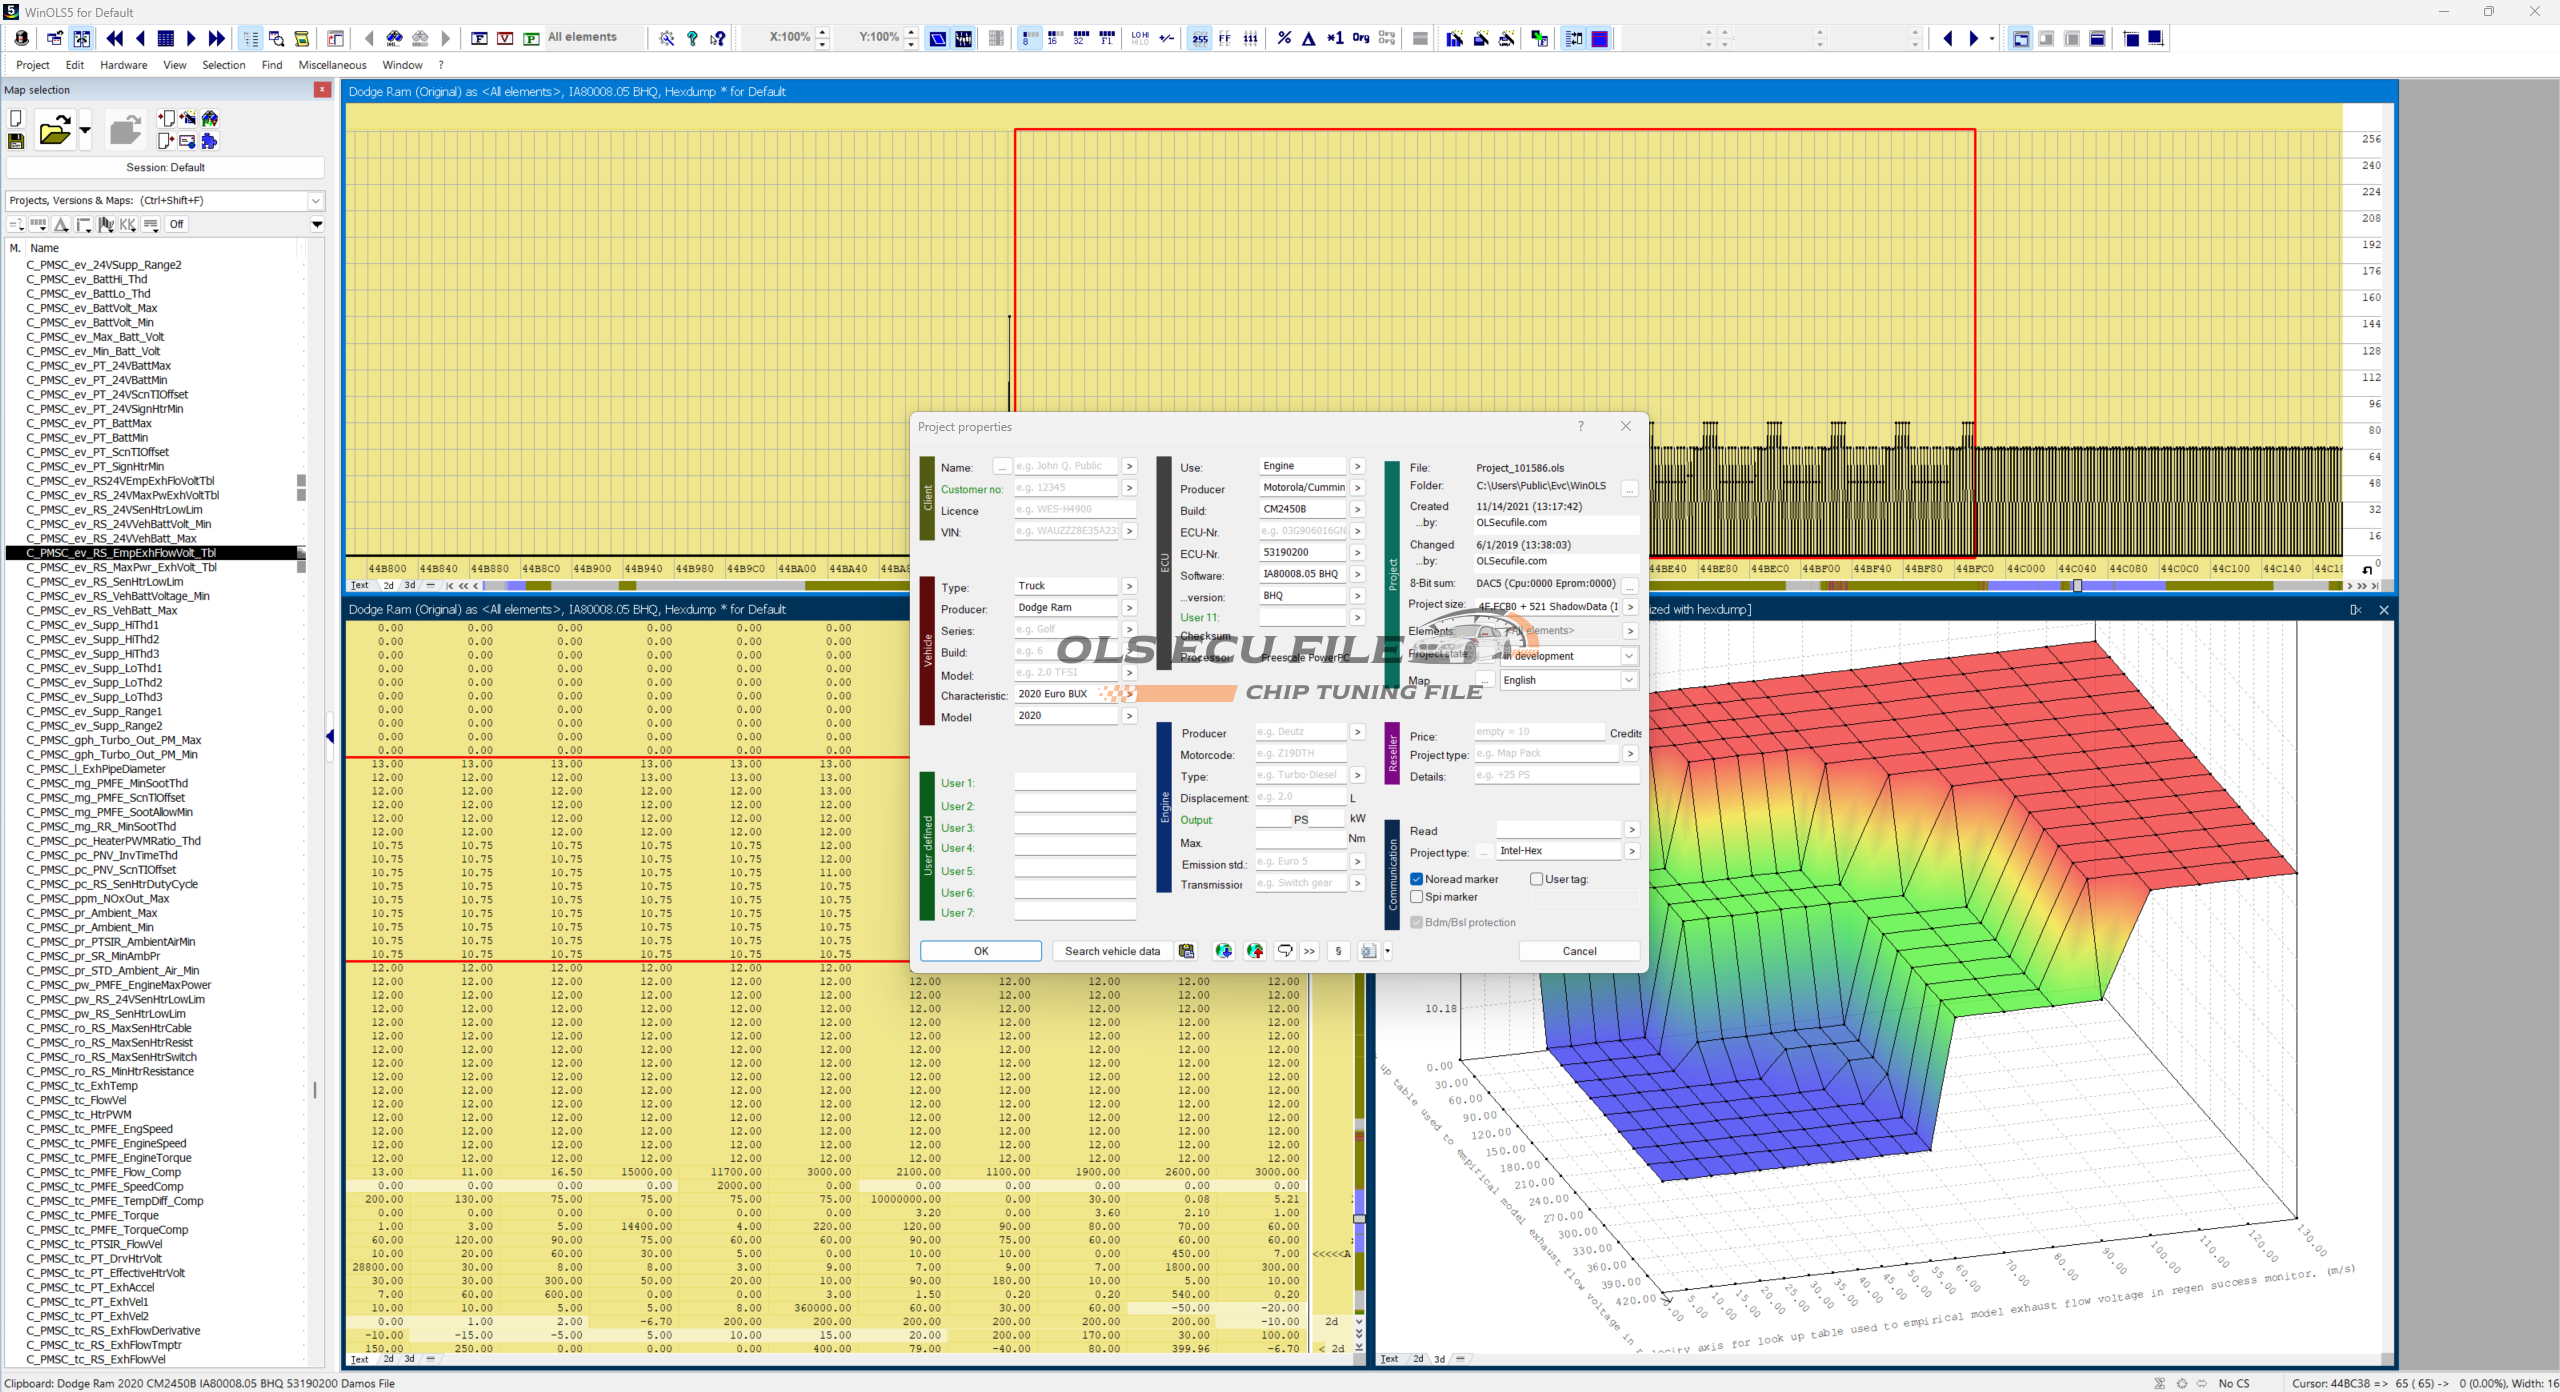Open the Miscellaneous menu
The height and width of the screenshot is (1392, 2560).
click(x=332, y=65)
